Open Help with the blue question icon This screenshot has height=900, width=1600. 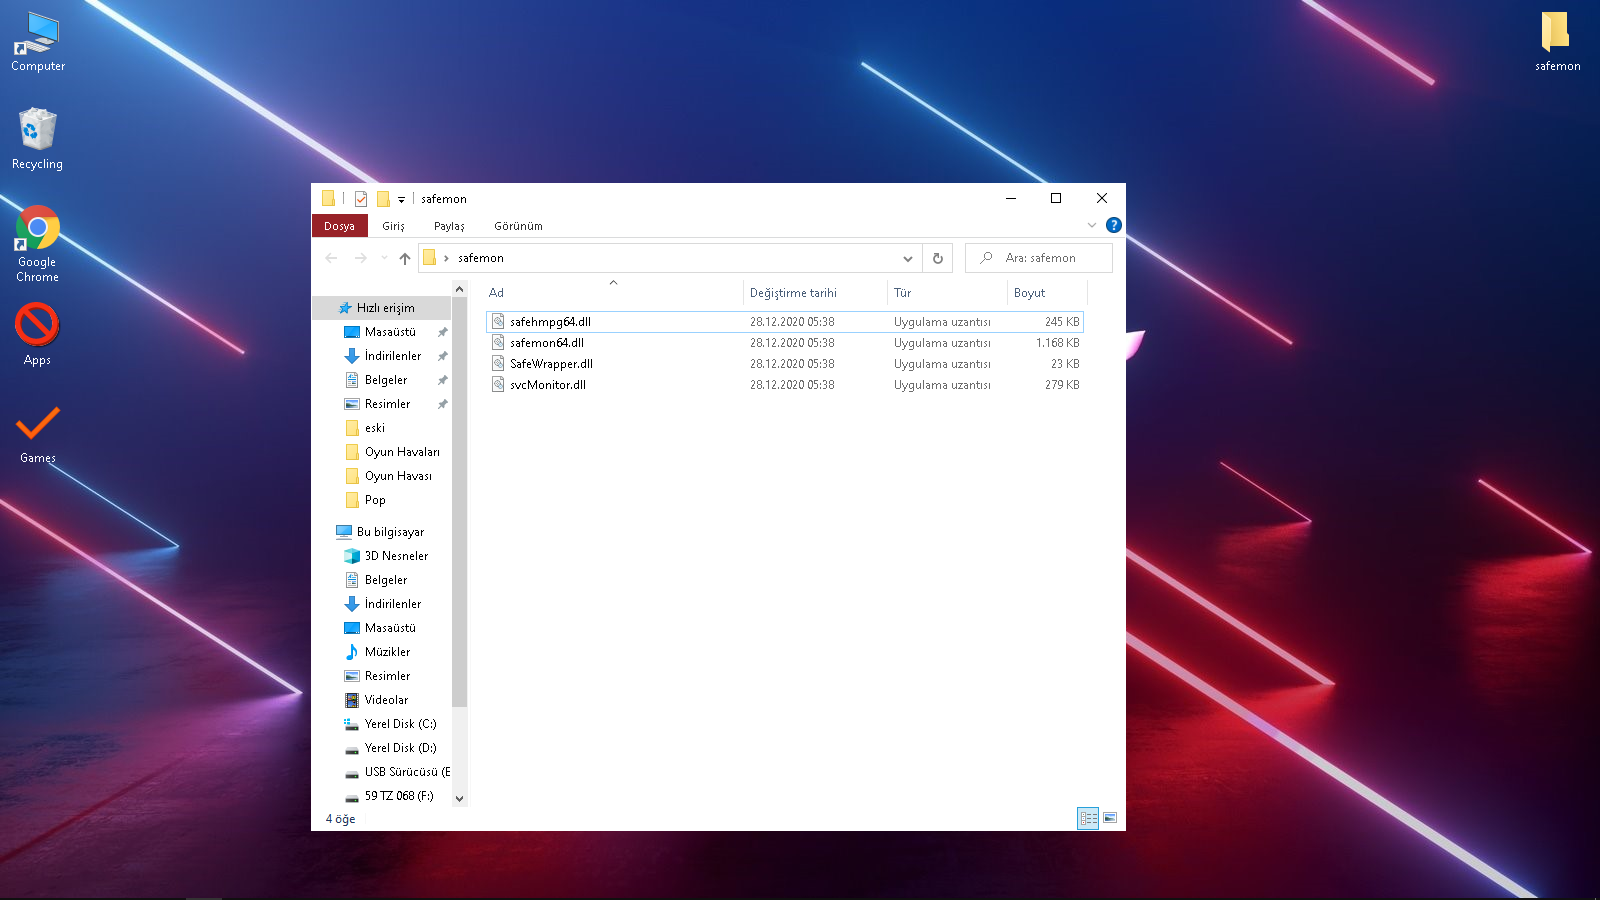(x=1113, y=225)
